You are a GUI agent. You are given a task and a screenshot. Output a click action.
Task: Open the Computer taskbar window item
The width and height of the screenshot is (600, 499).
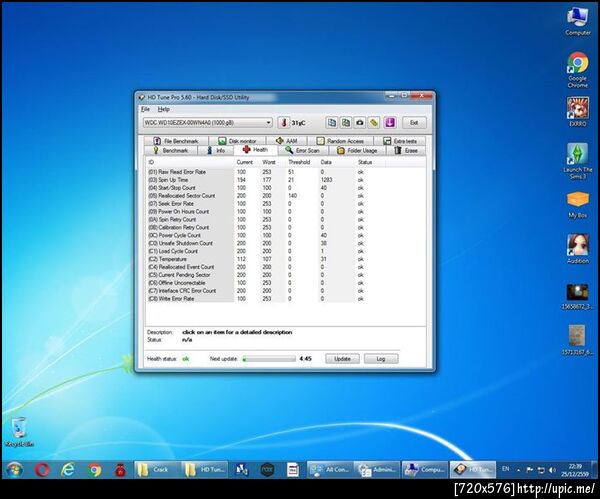[424, 470]
